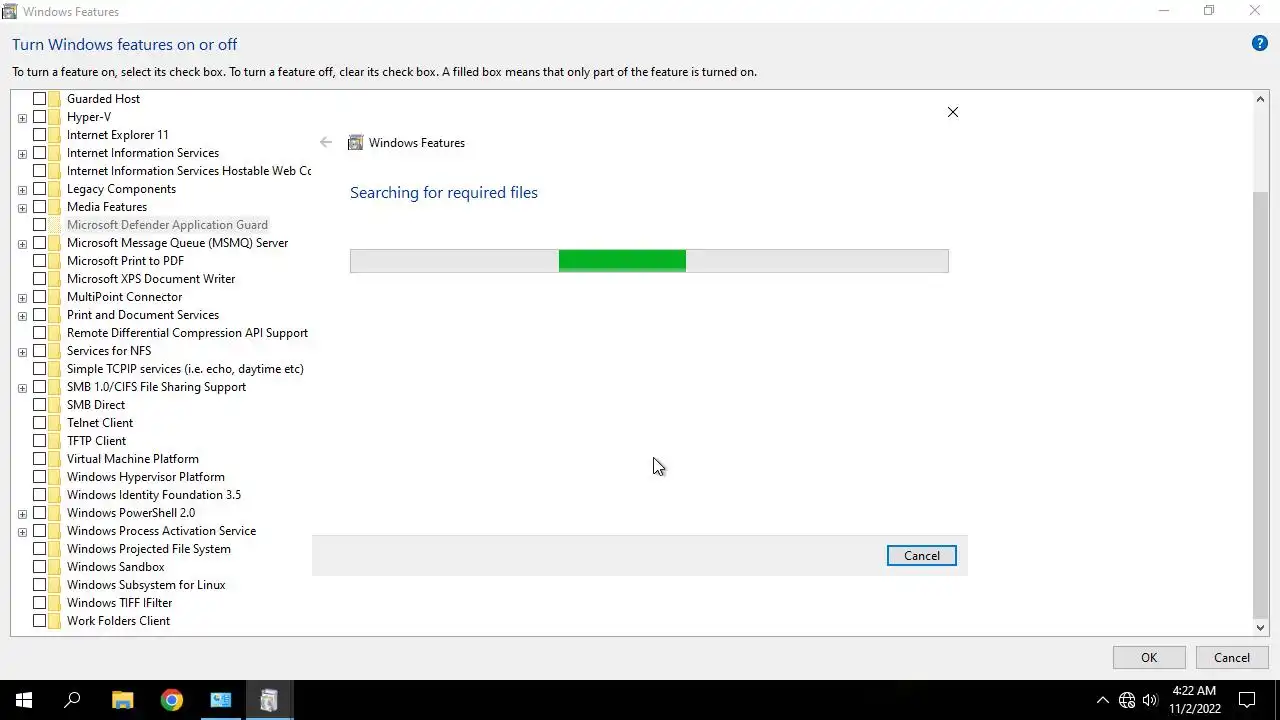Enable the Internet Explorer 11 checkbox
Image resolution: width=1280 pixels, height=720 pixels.
point(40,135)
